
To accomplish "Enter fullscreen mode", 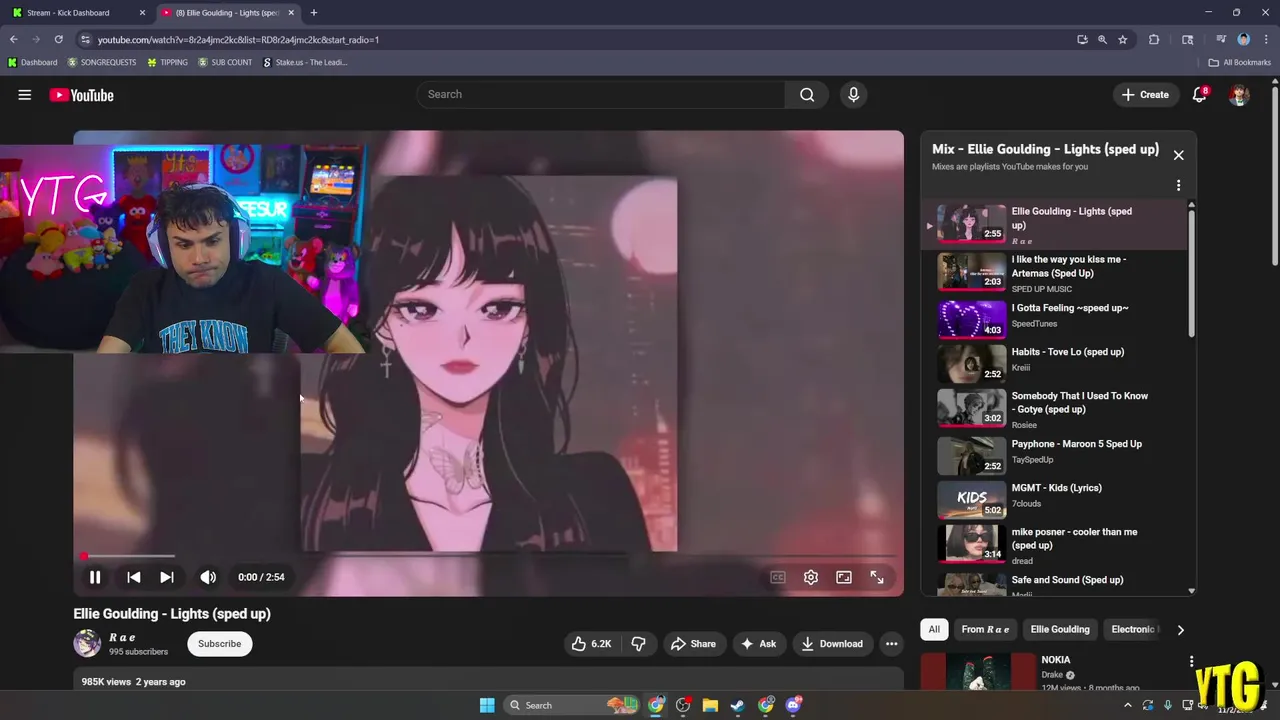I will coord(877,577).
